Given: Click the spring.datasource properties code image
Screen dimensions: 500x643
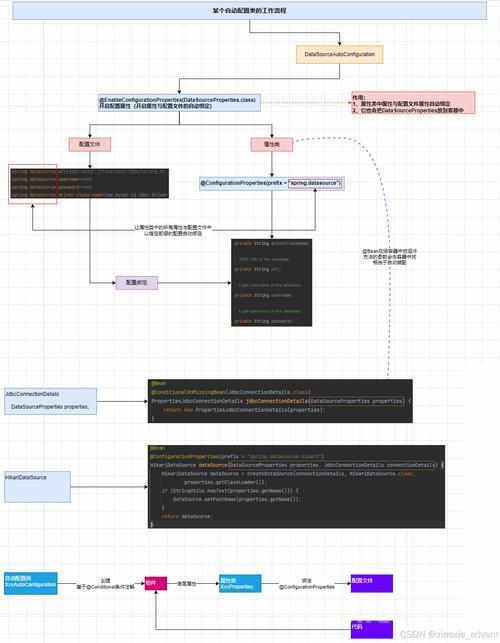Looking at the screenshot, I should tap(89, 183).
